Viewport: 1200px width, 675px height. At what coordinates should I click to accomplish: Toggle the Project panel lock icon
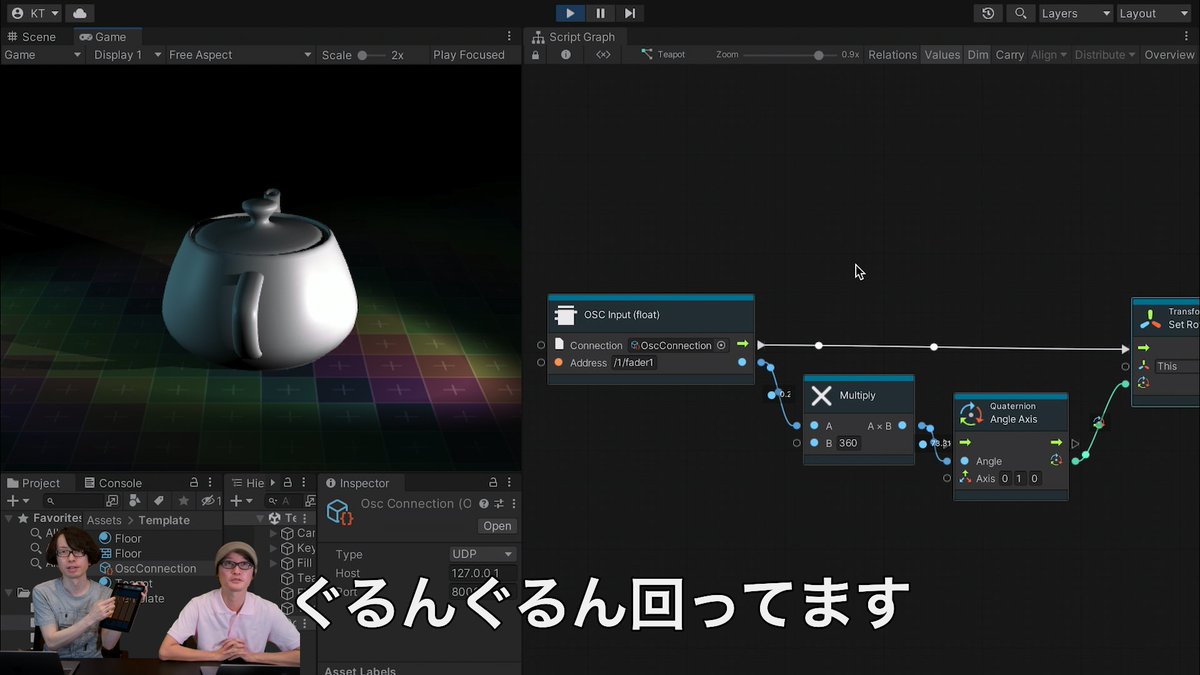point(194,483)
